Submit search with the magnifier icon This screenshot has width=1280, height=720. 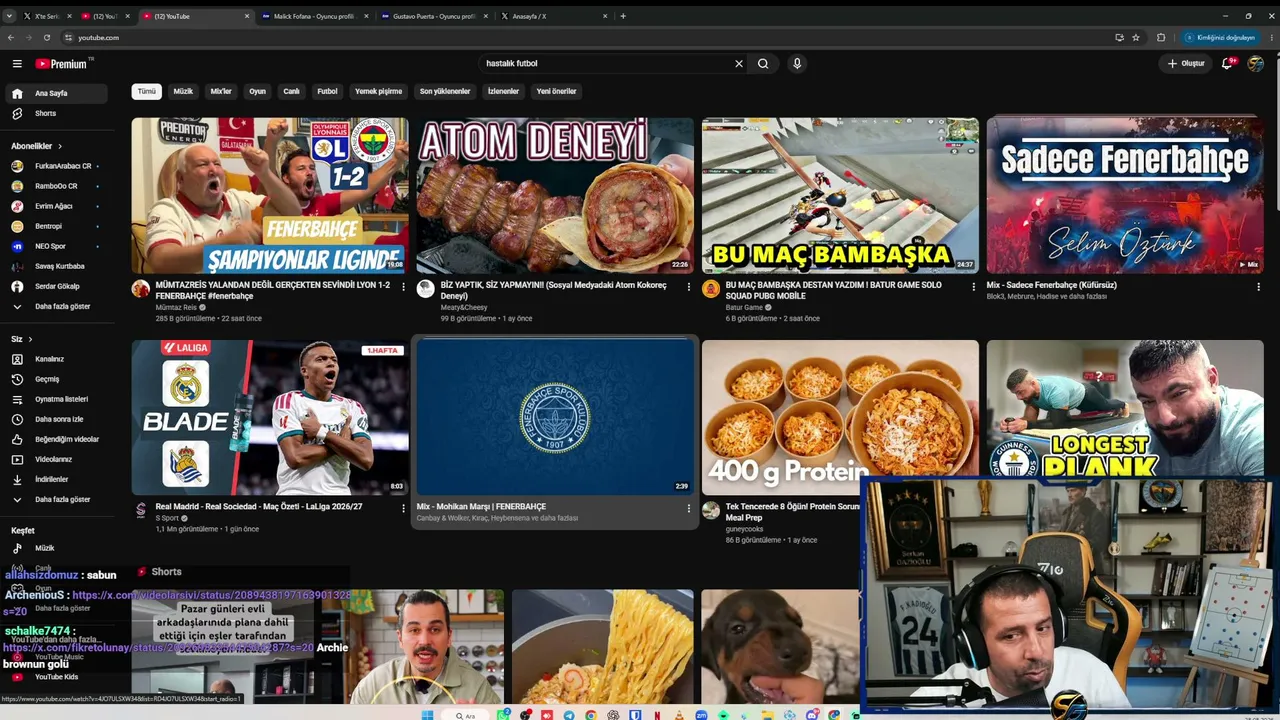click(763, 63)
